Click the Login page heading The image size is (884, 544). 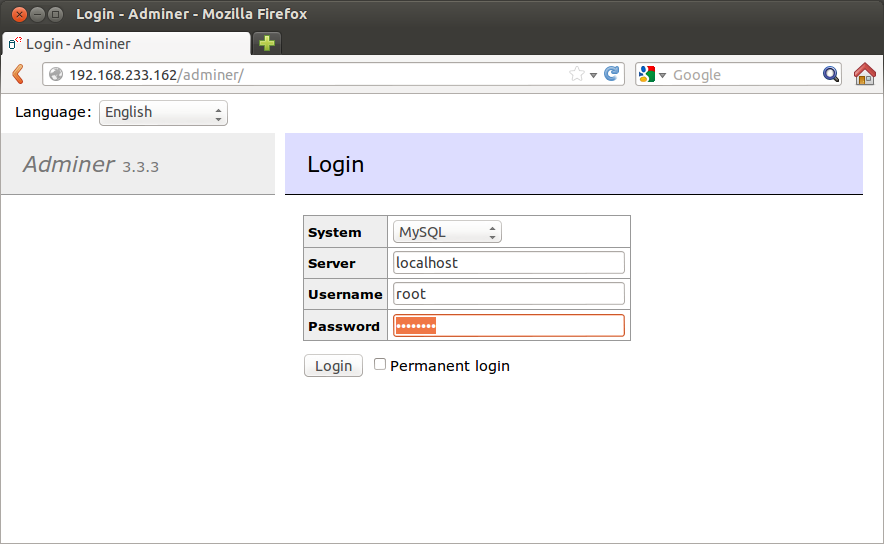(335, 164)
